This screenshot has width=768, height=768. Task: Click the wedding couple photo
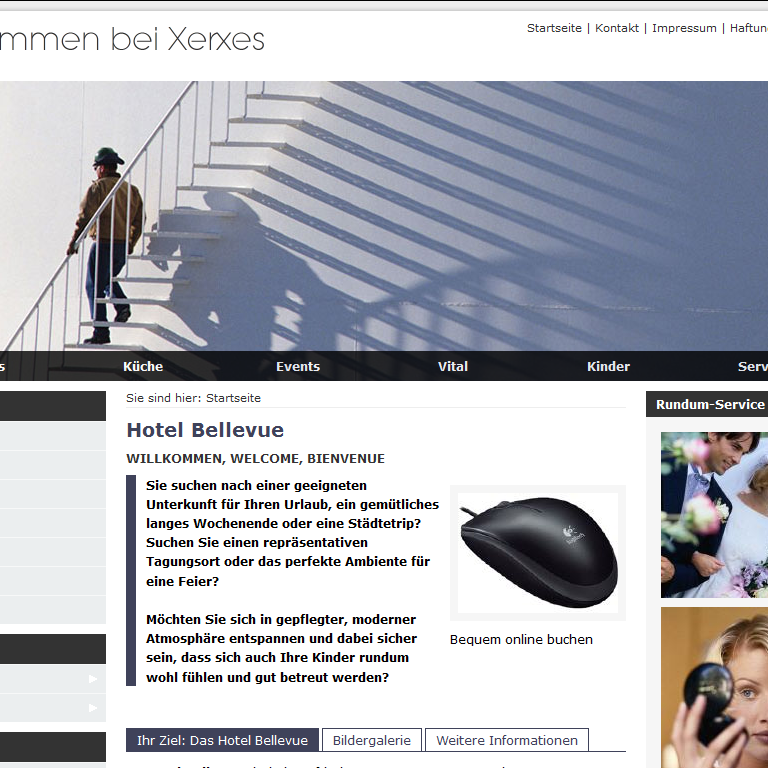tap(714, 515)
